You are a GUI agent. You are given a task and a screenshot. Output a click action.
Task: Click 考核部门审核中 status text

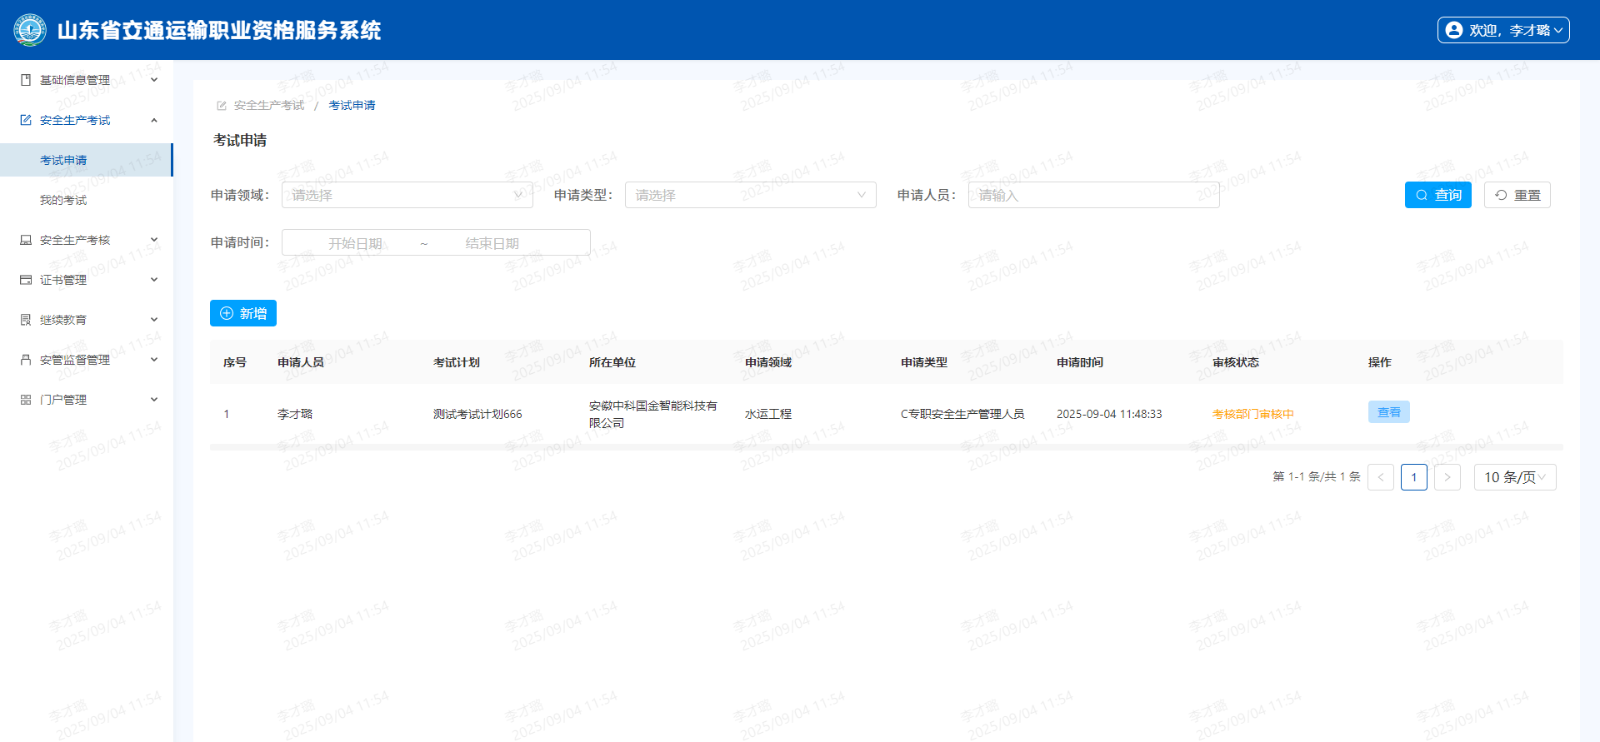pos(1253,414)
